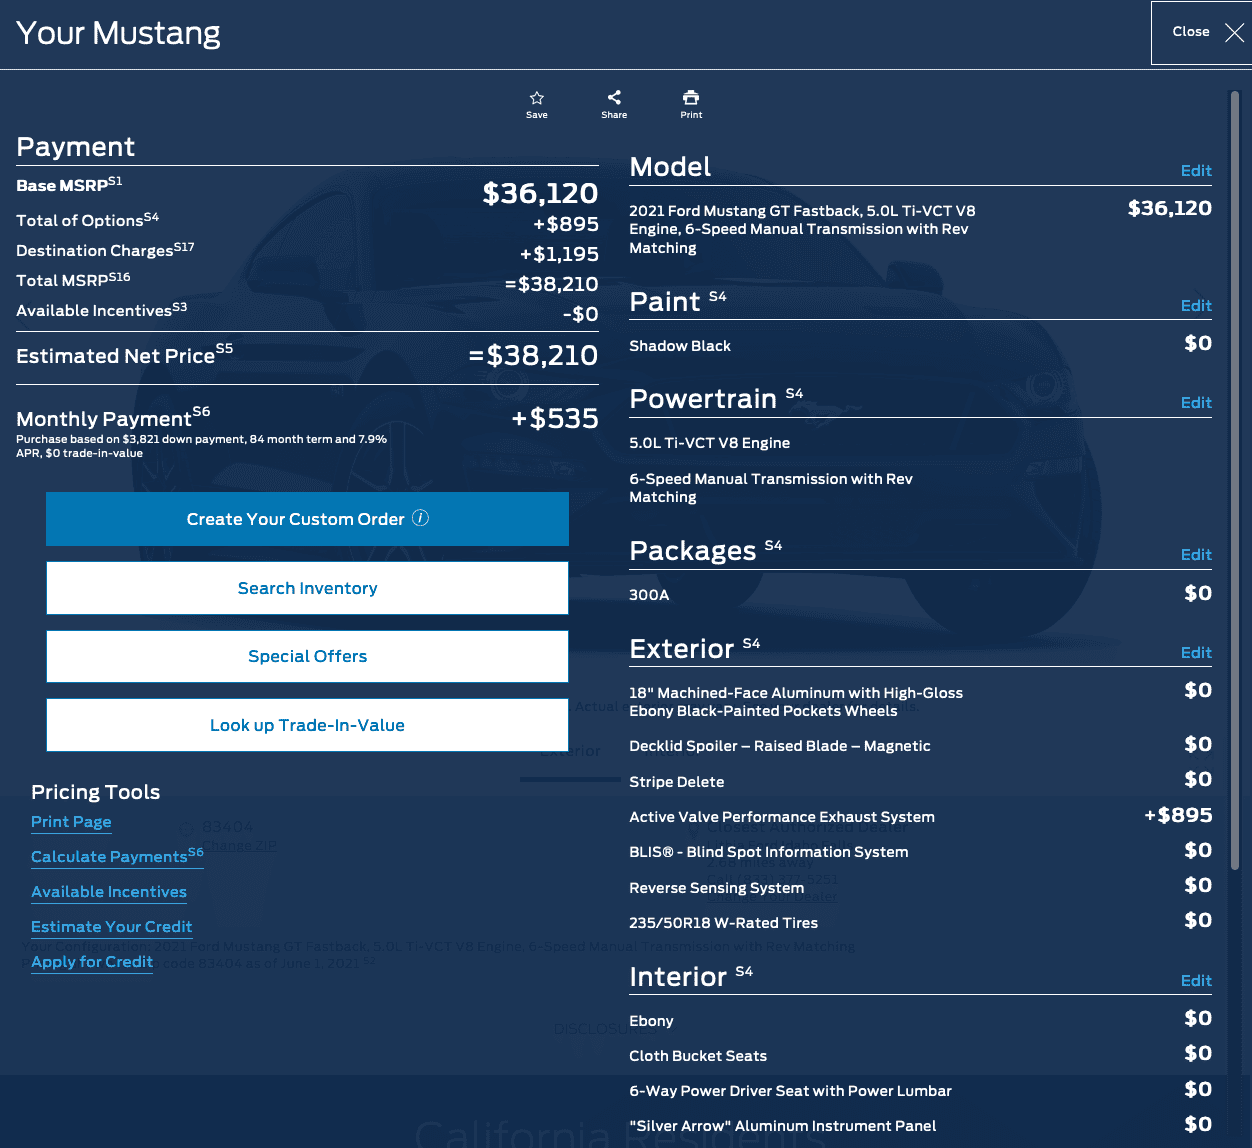
Task: Click the info icon on Create Your Custom Order
Action: click(x=421, y=518)
